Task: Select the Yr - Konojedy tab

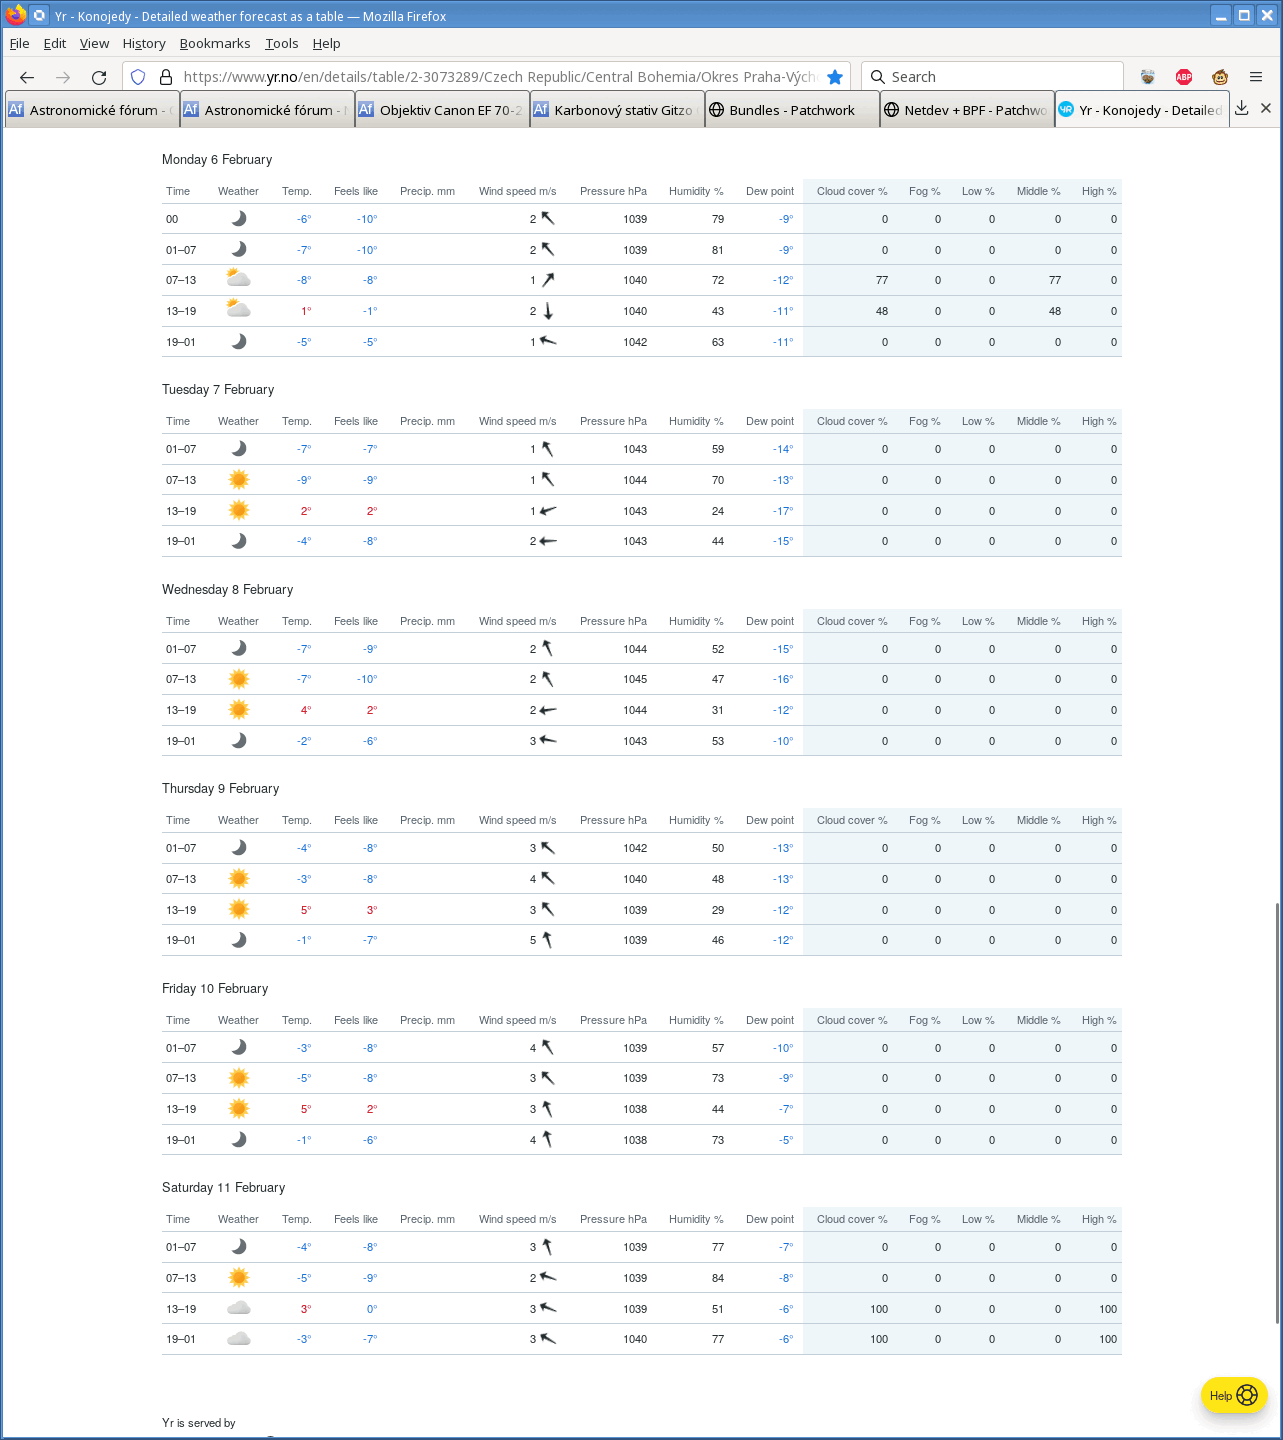Action: (x=1142, y=110)
